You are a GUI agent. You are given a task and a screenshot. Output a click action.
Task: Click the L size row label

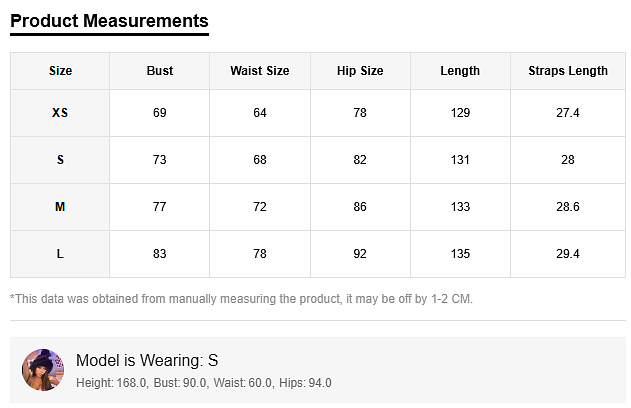click(60, 254)
